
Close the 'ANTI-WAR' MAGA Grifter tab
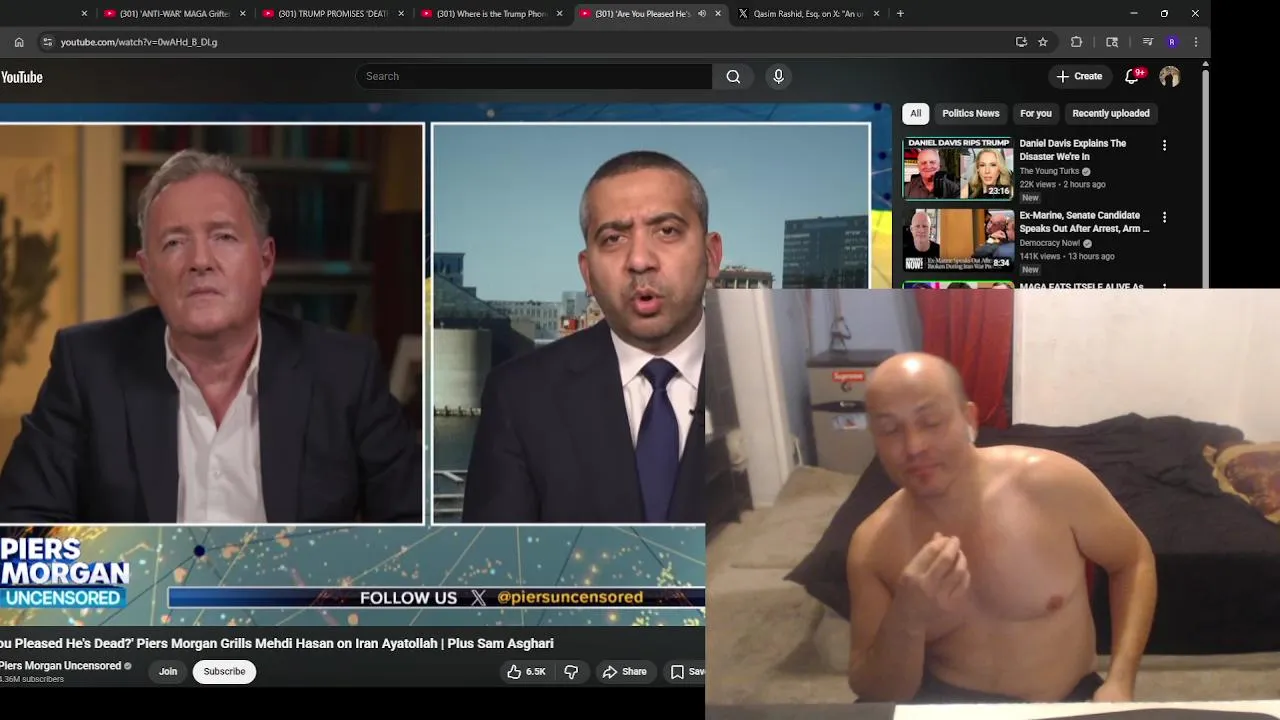pos(242,14)
